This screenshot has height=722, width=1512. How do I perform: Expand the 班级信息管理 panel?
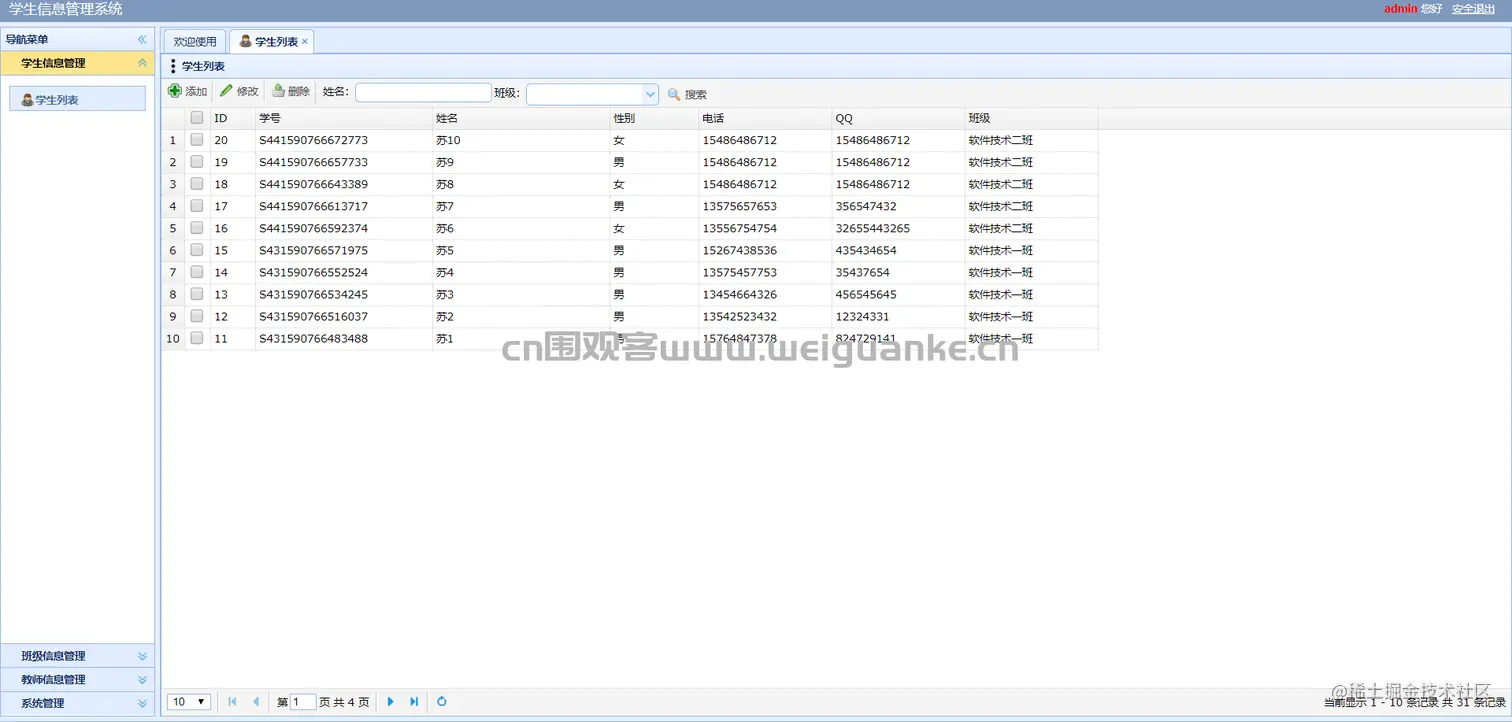click(x=142, y=656)
